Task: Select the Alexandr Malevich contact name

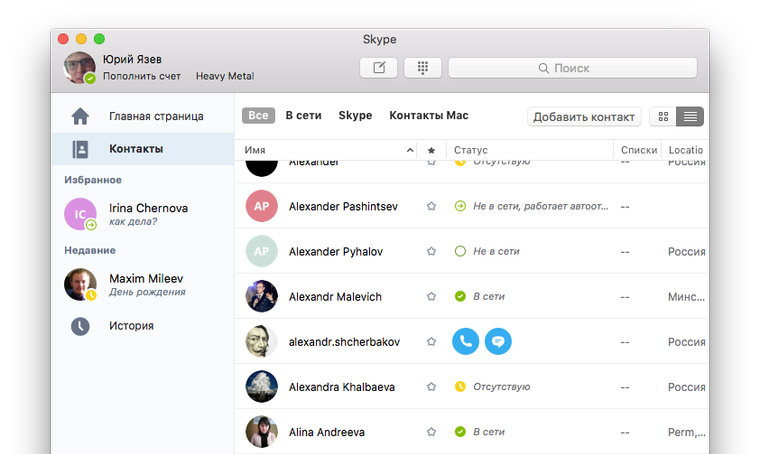Action: (335, 297)
